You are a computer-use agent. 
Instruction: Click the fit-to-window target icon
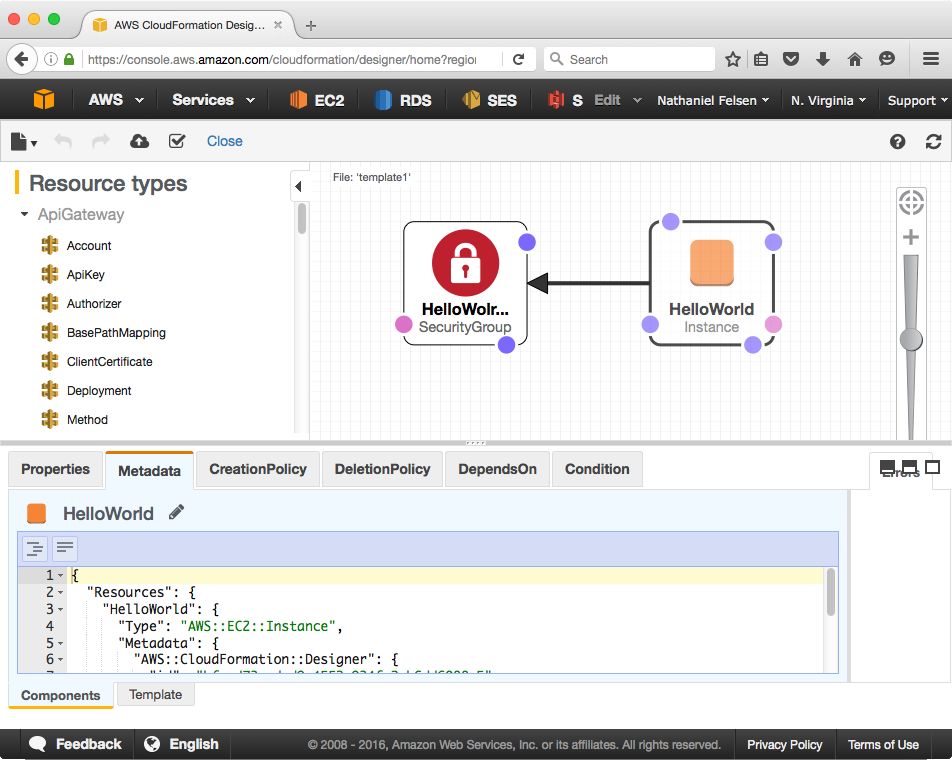pos(911,202)
